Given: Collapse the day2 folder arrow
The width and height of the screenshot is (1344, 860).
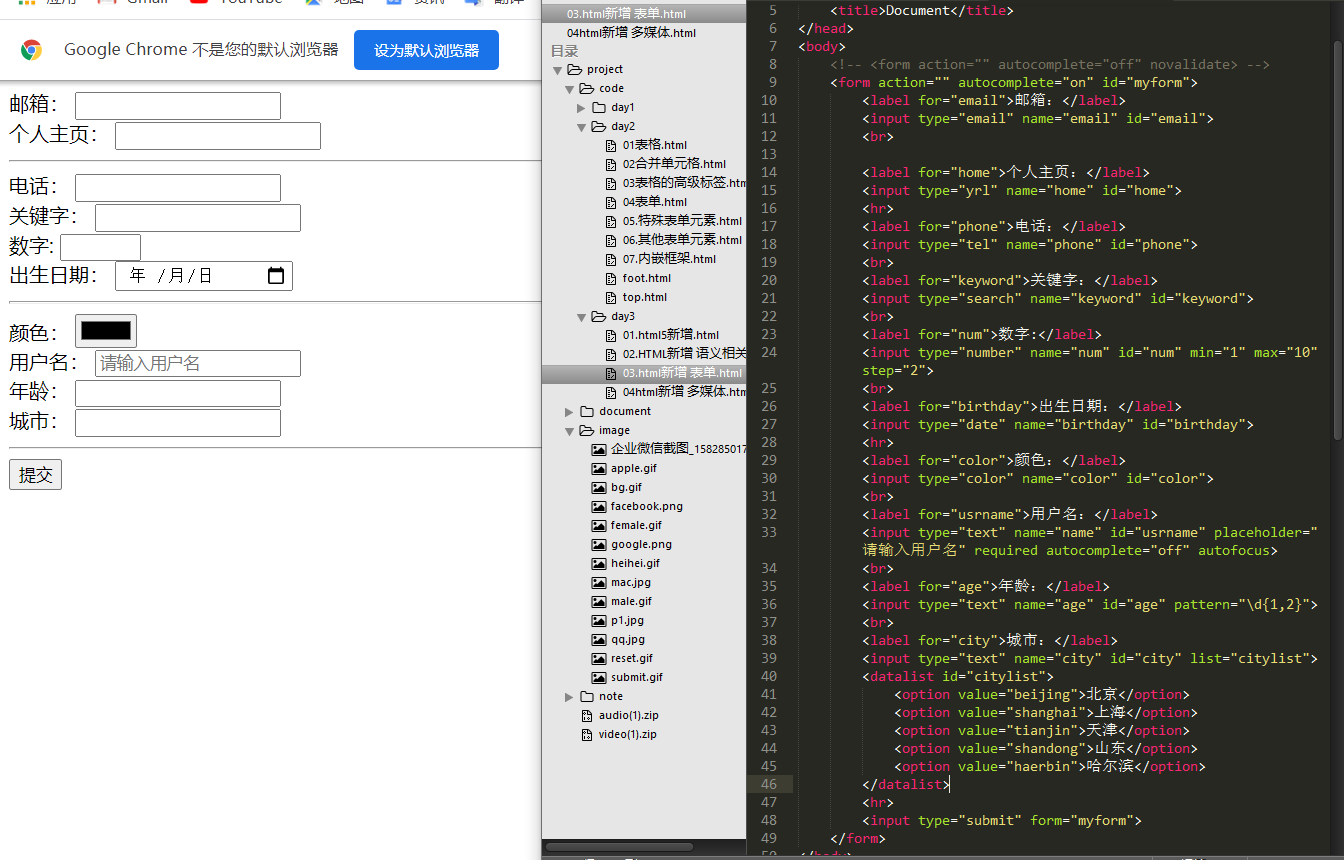Looking at the screenshot, I should (x=581, y=127).
